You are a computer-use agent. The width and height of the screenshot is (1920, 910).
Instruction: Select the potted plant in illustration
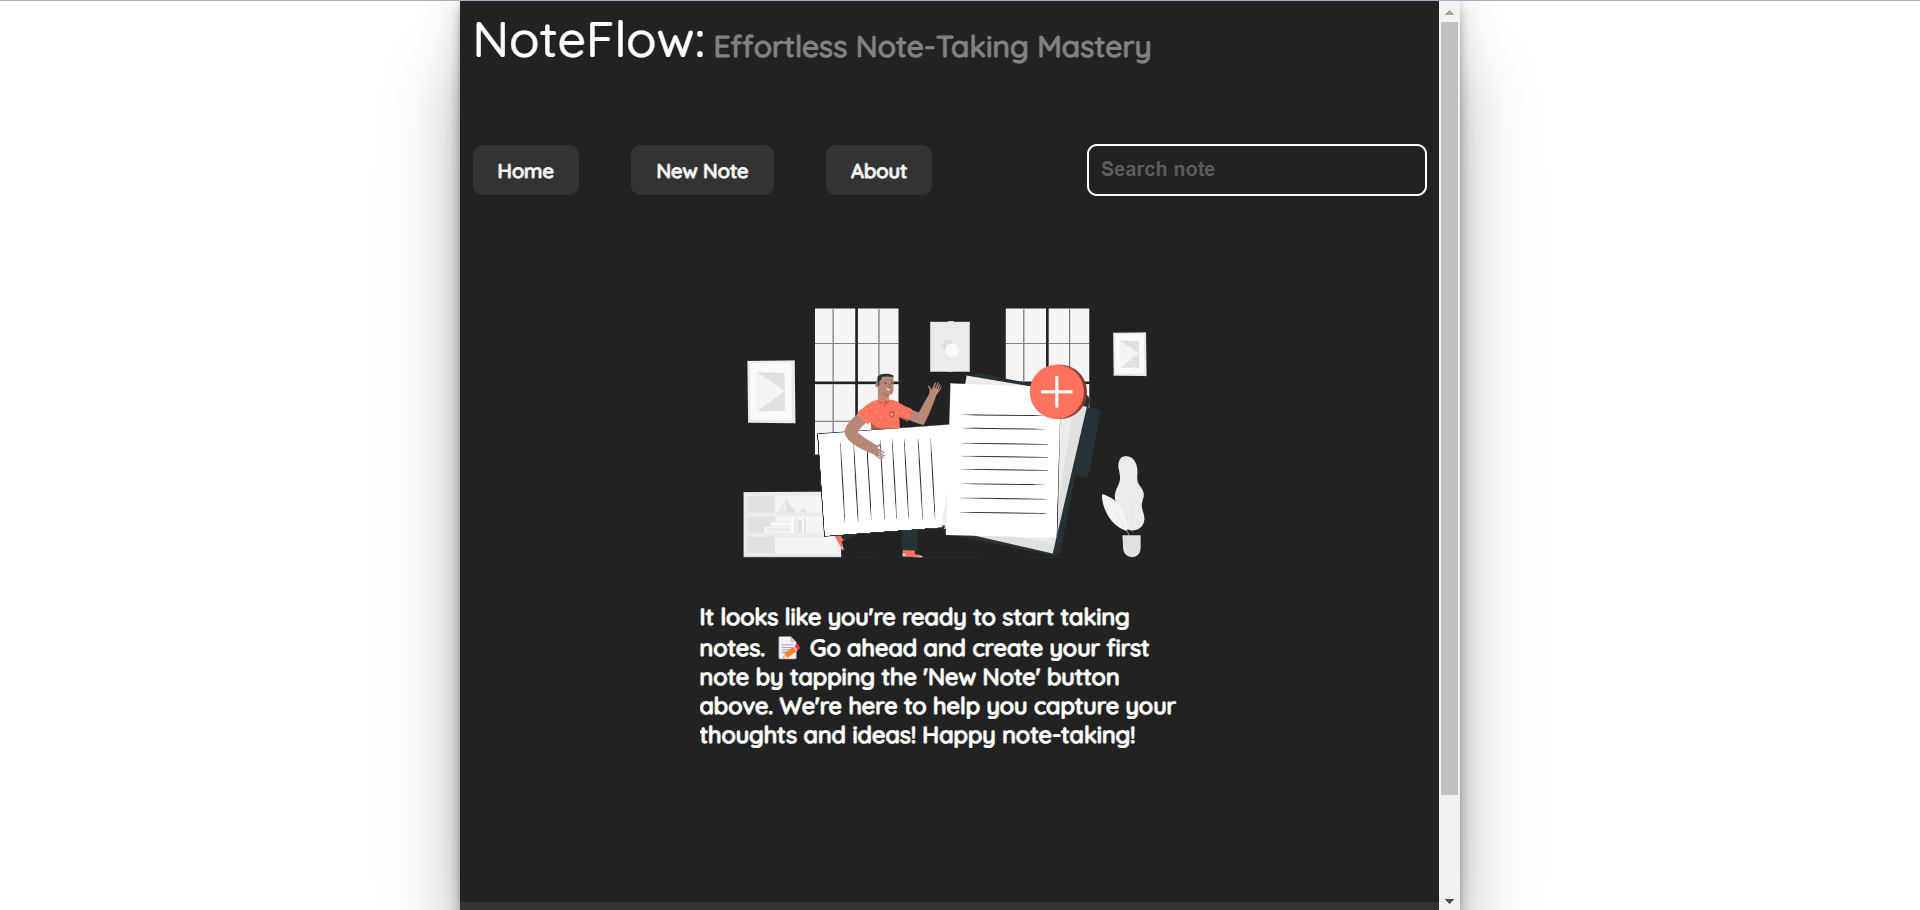1126,505
